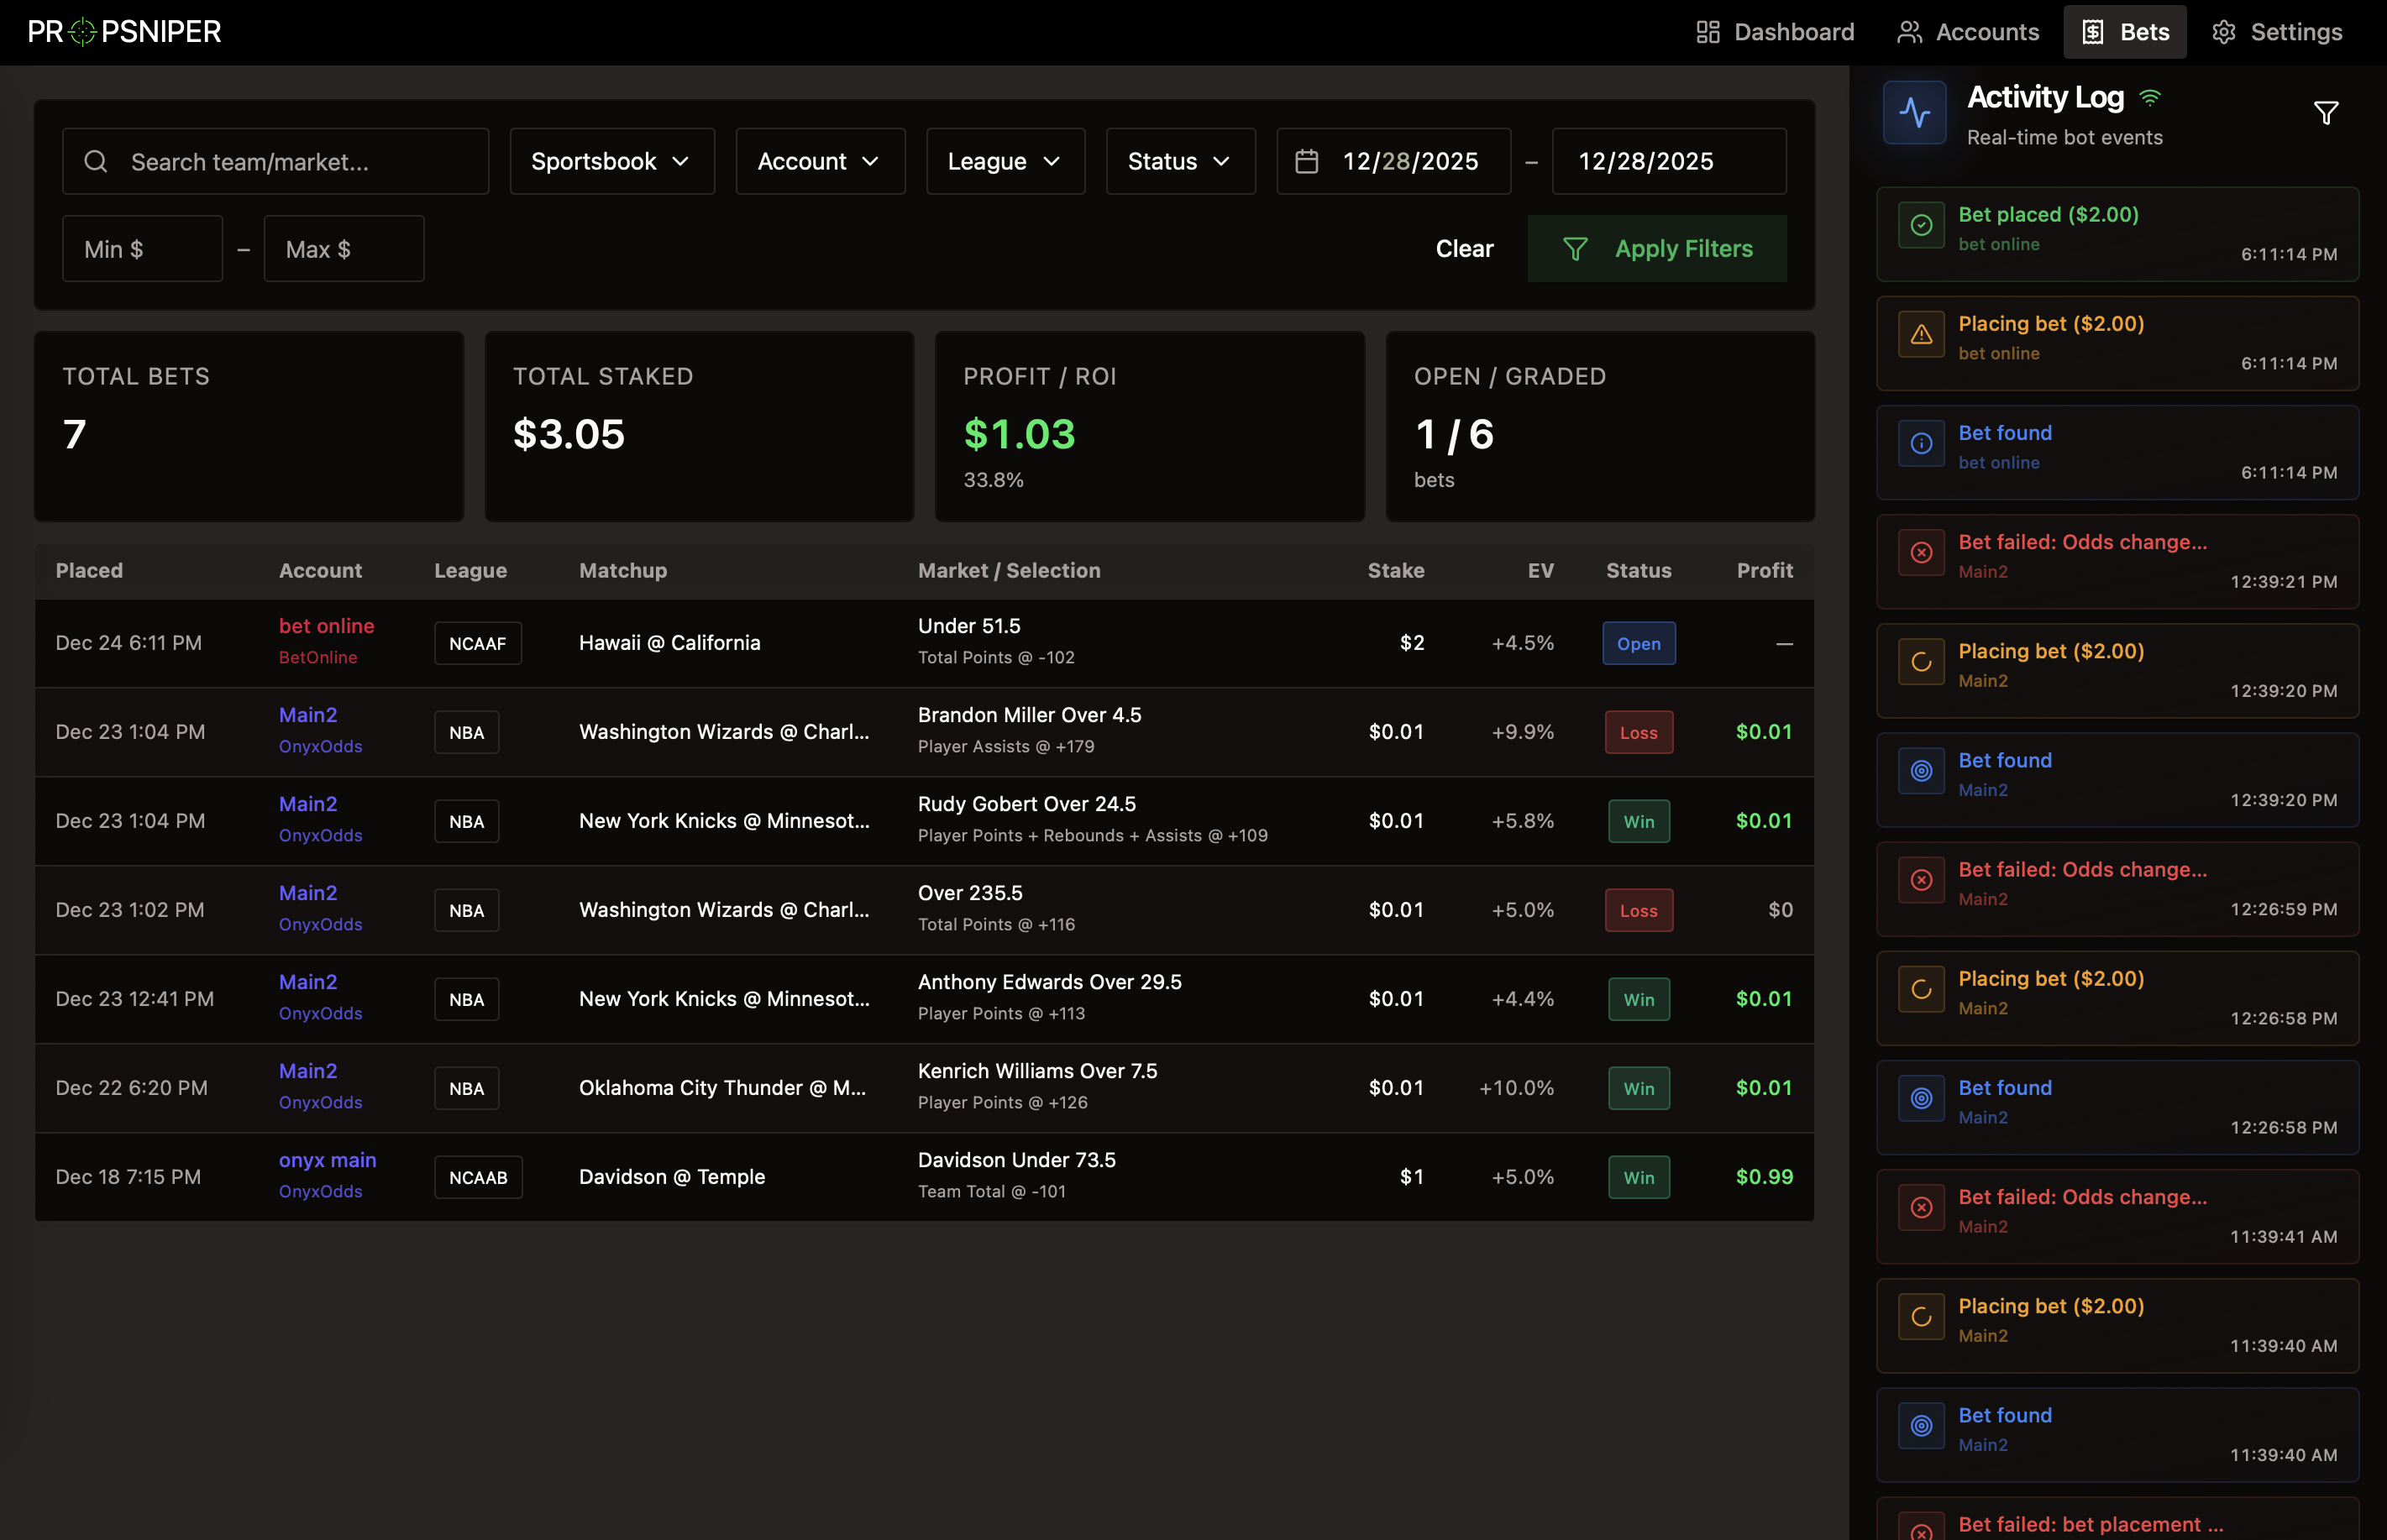Open the League filter dropdown
This screenshot has width=2387, height=1540.
tap(1004, 161)
